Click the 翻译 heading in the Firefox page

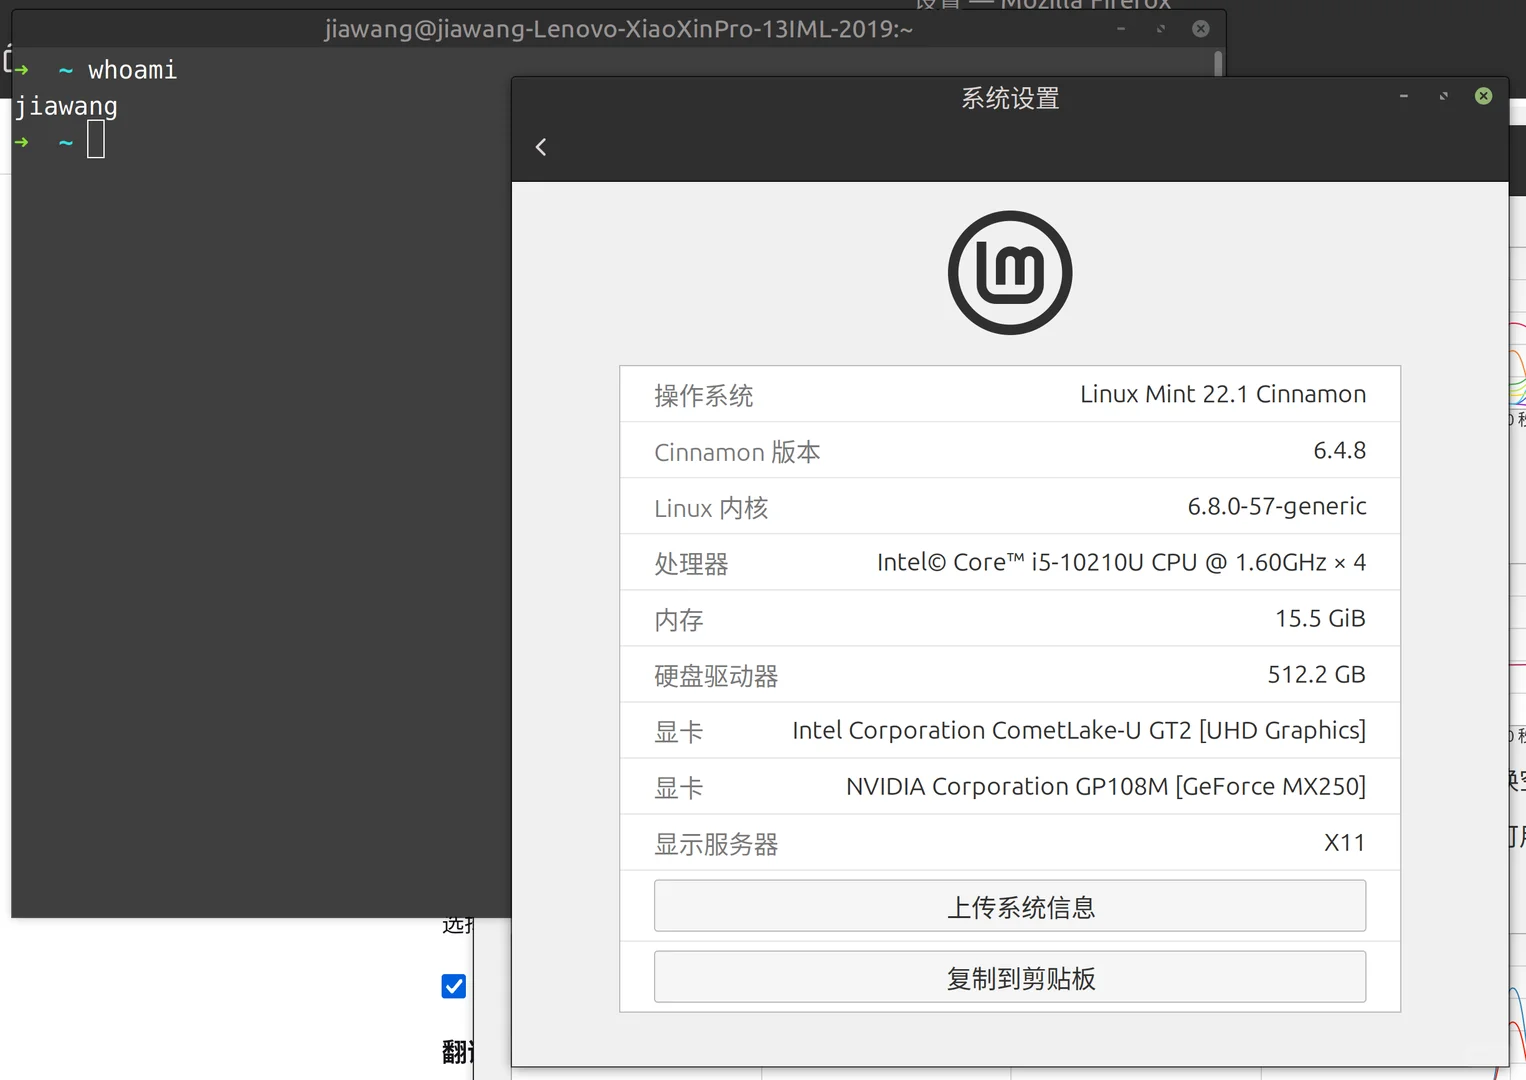pyautogui.click(x=455, y=1051)
